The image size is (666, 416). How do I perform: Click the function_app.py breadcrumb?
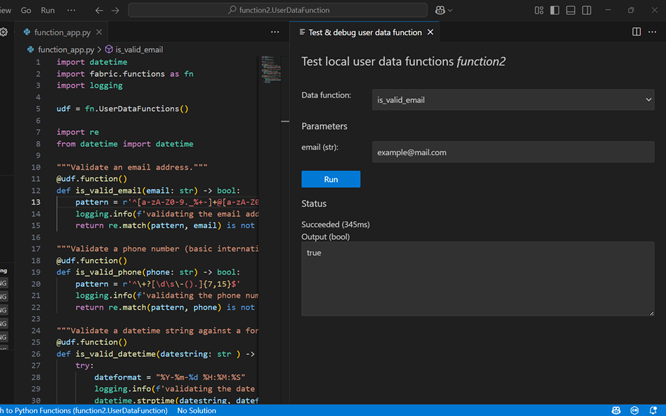(66, 50)
